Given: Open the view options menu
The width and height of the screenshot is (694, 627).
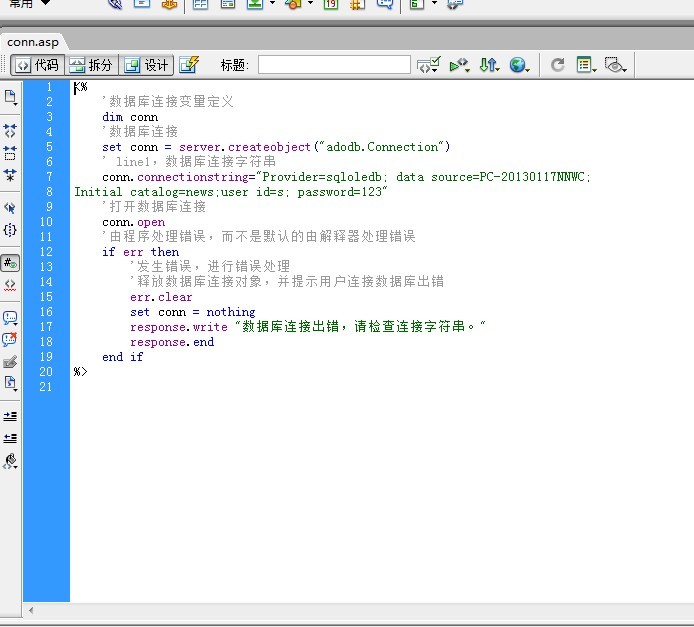Looking at the screenshot, I should pos(586,65).
